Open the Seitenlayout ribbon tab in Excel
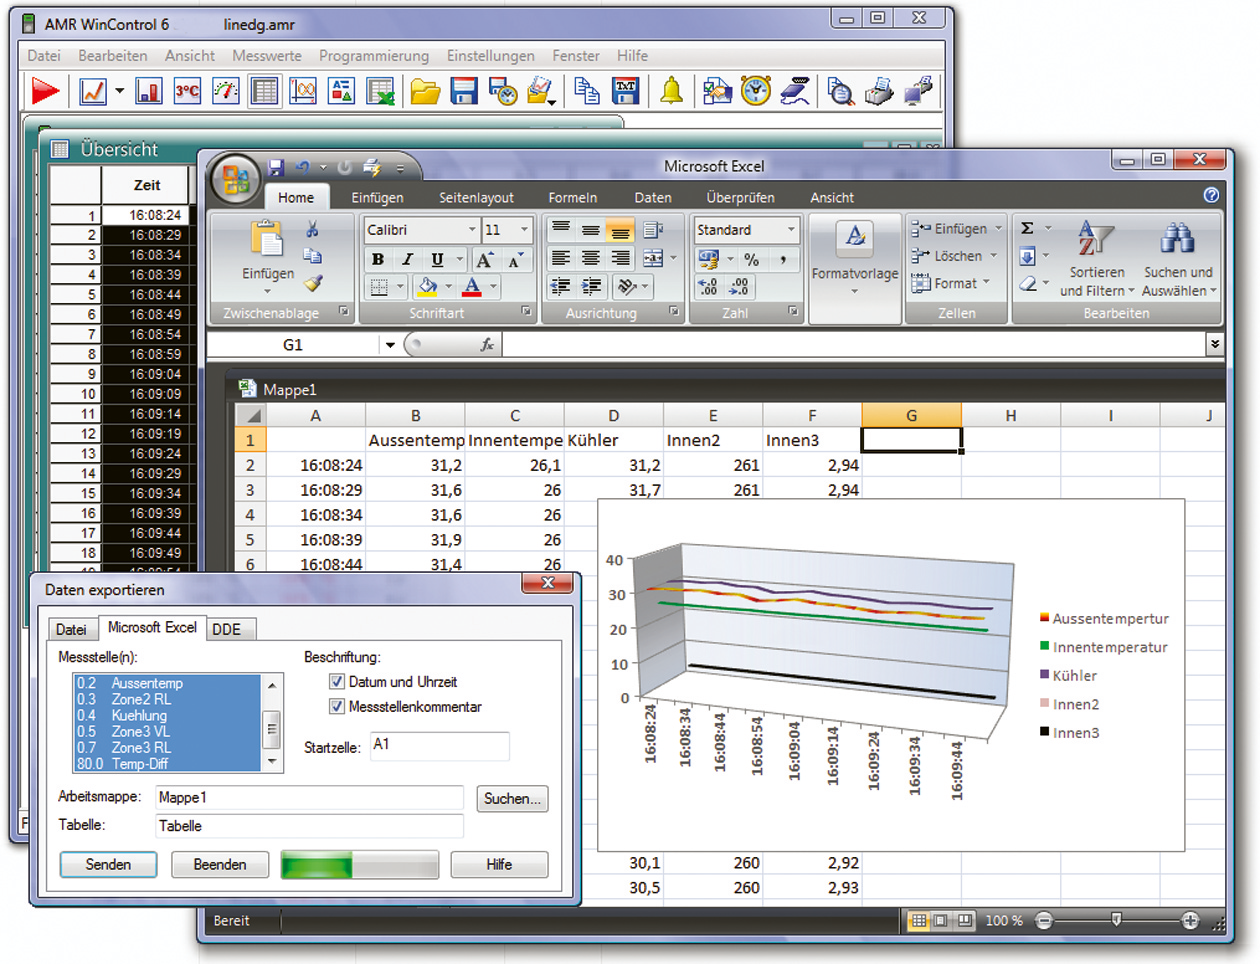This screenshot has width=1260, height=964. pyautogui.click(x=477, y=198)
